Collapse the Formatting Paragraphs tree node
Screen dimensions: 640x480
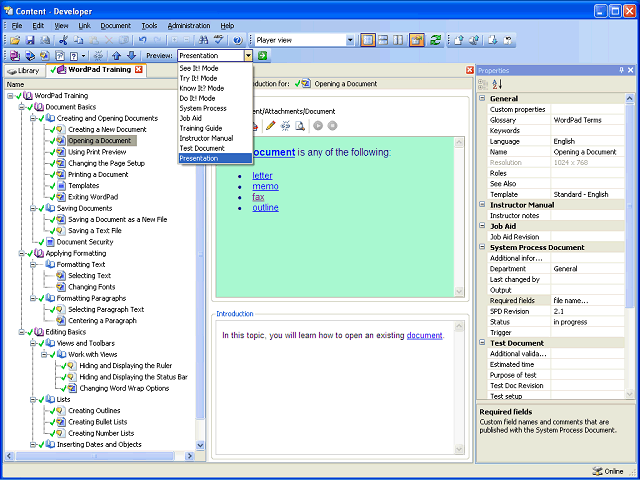[x=35, y=298]
